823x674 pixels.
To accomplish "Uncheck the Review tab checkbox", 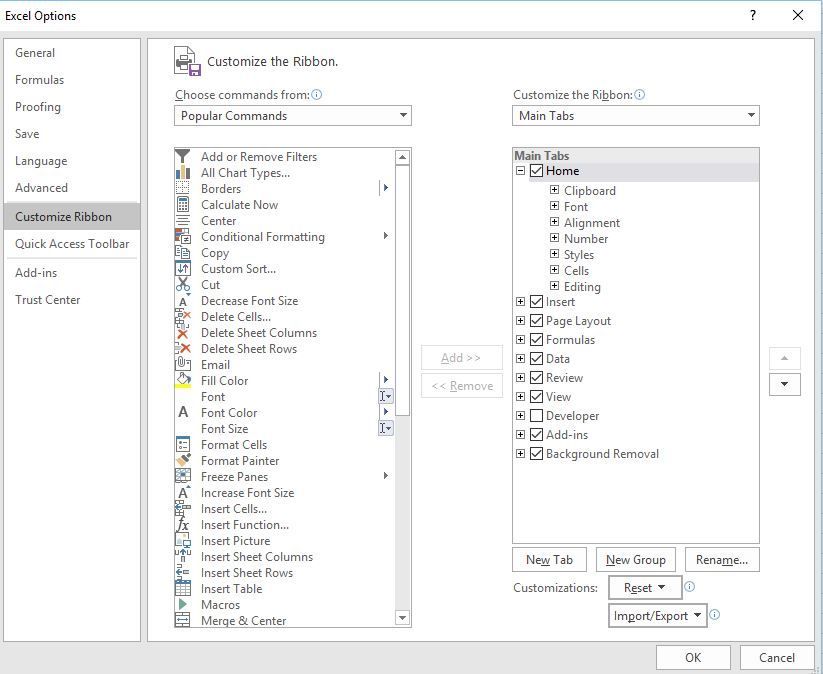I will point(536,377).
